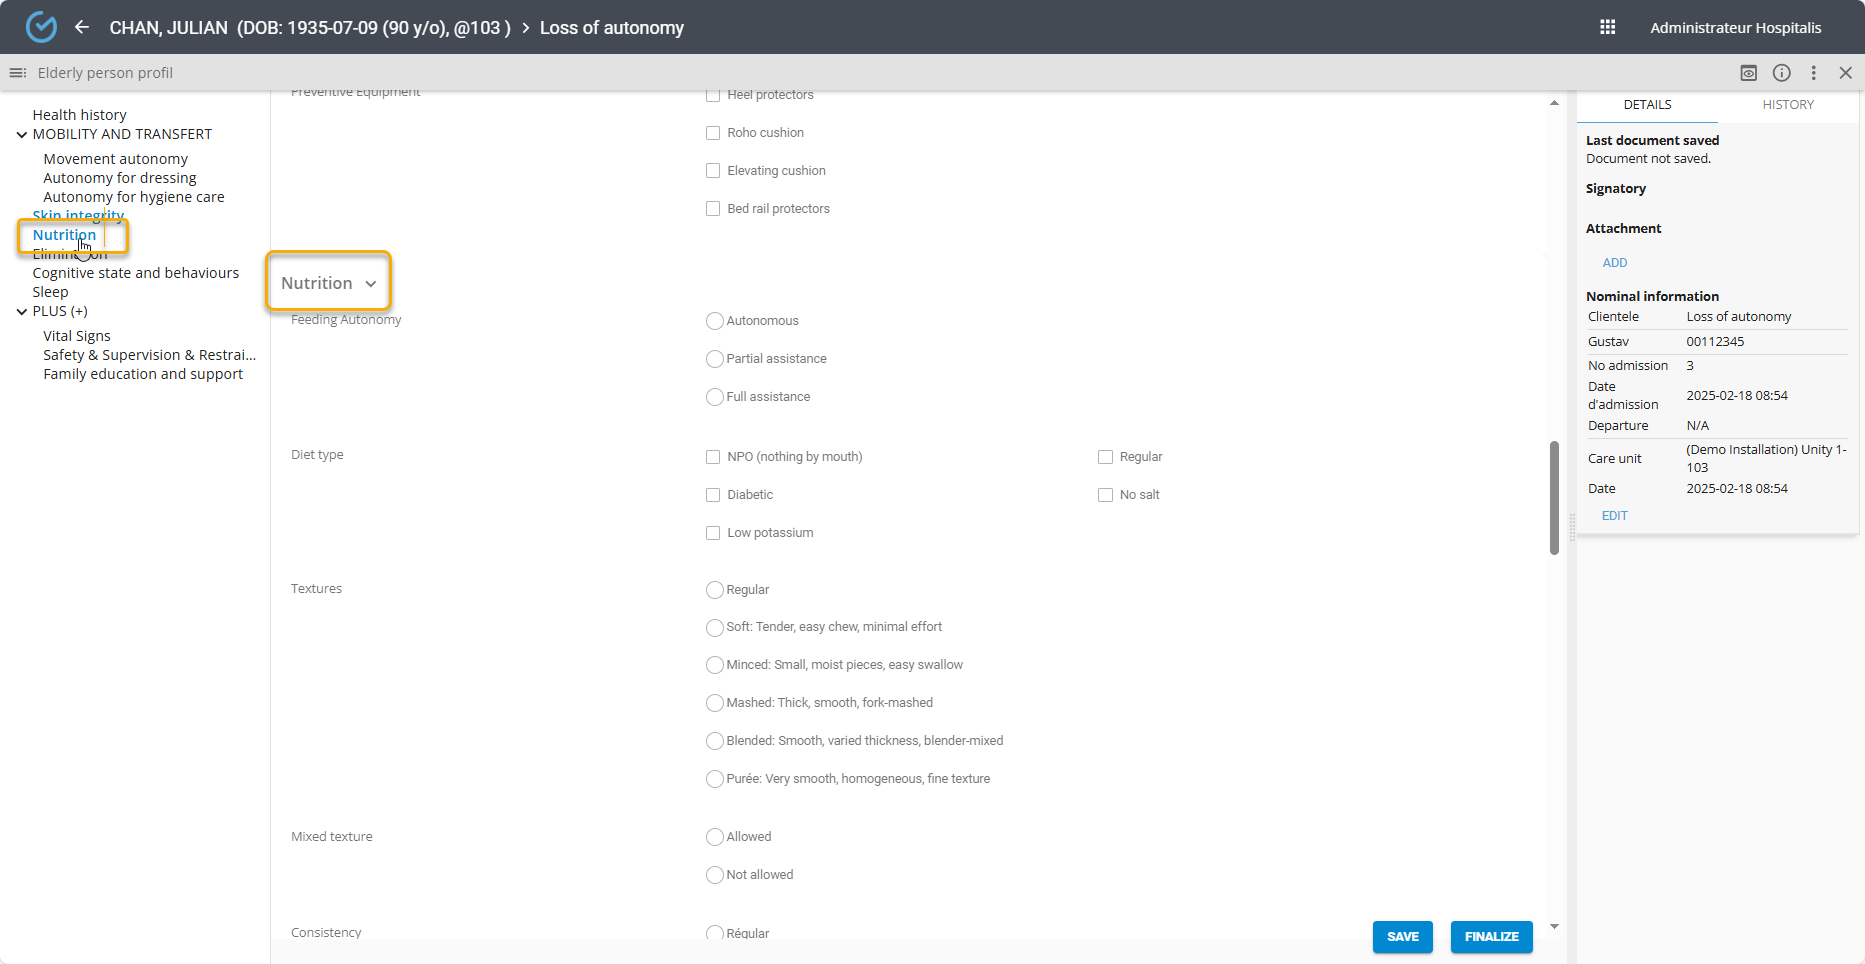Screen dimensions: 1865x964
Task: Open the apps grid menu
Action: [x=1607, y=27]
